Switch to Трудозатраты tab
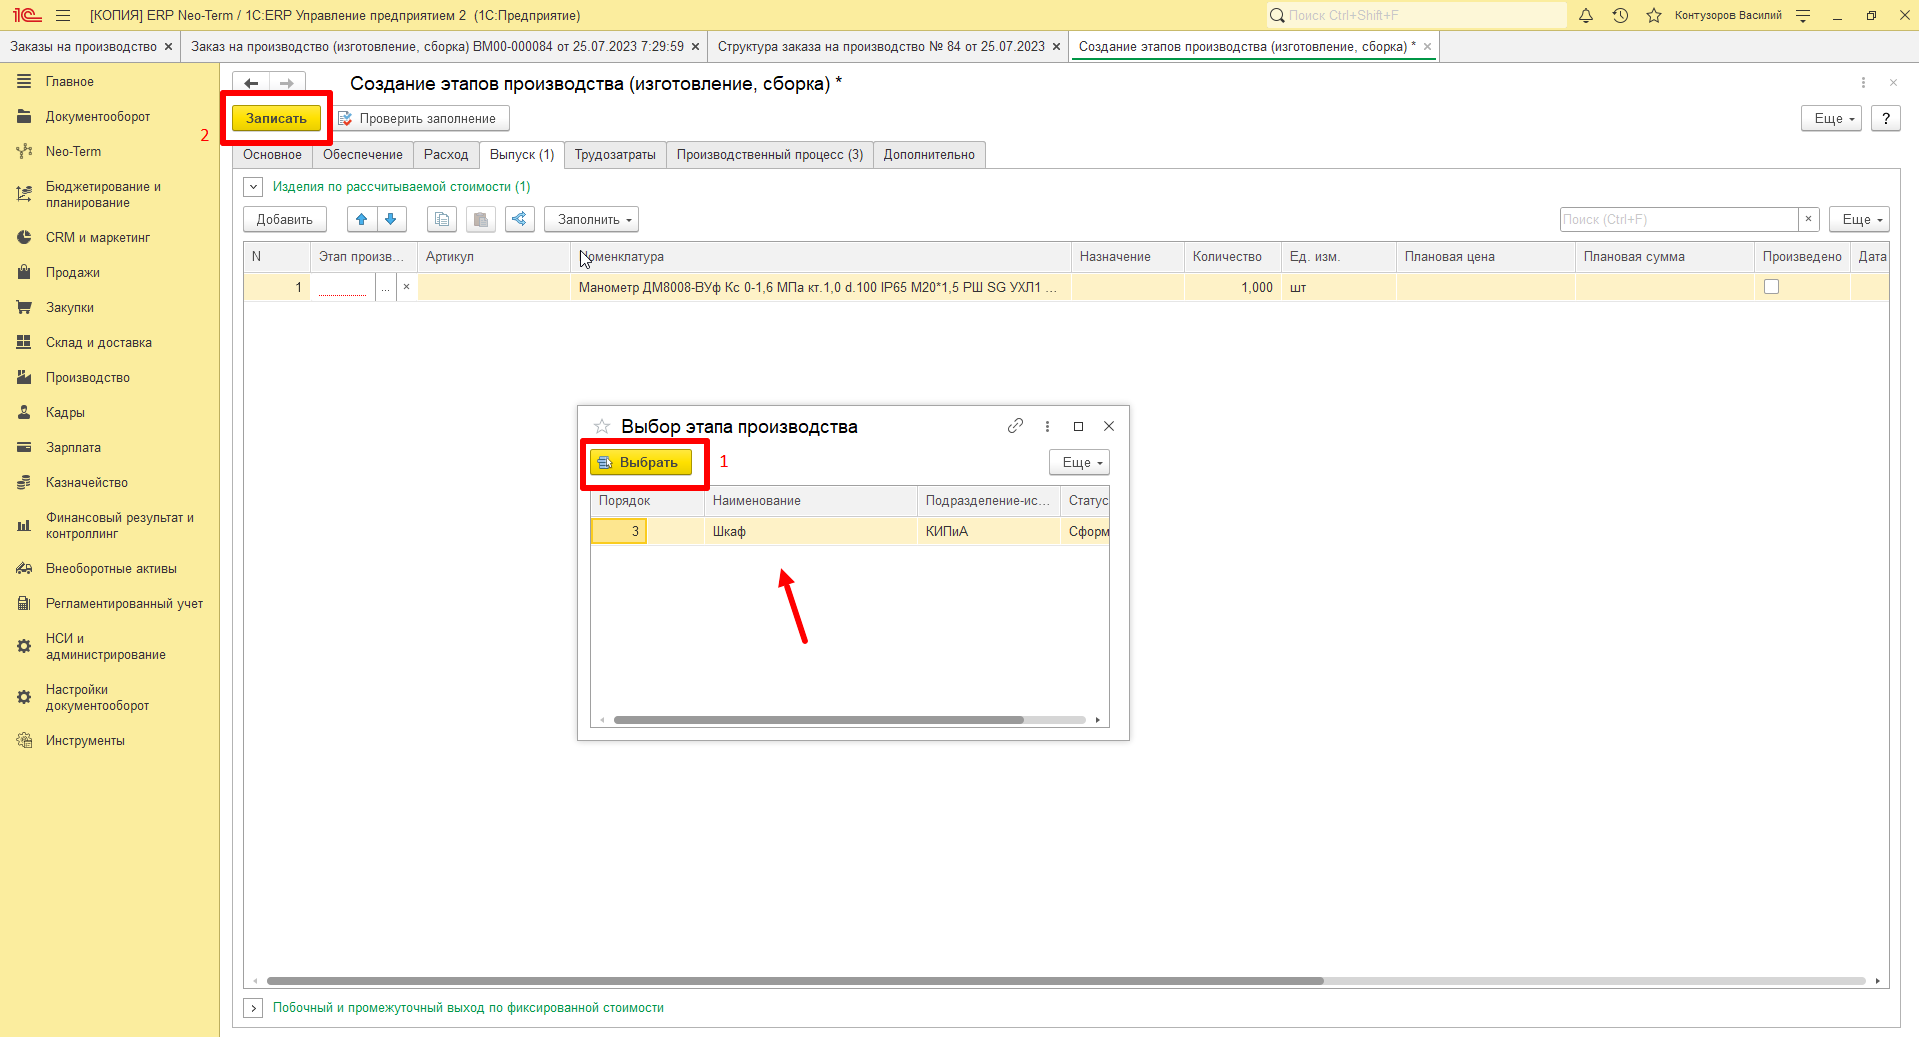Image resolution: width=1919 pixels, height=1037 pixels. 615,154
